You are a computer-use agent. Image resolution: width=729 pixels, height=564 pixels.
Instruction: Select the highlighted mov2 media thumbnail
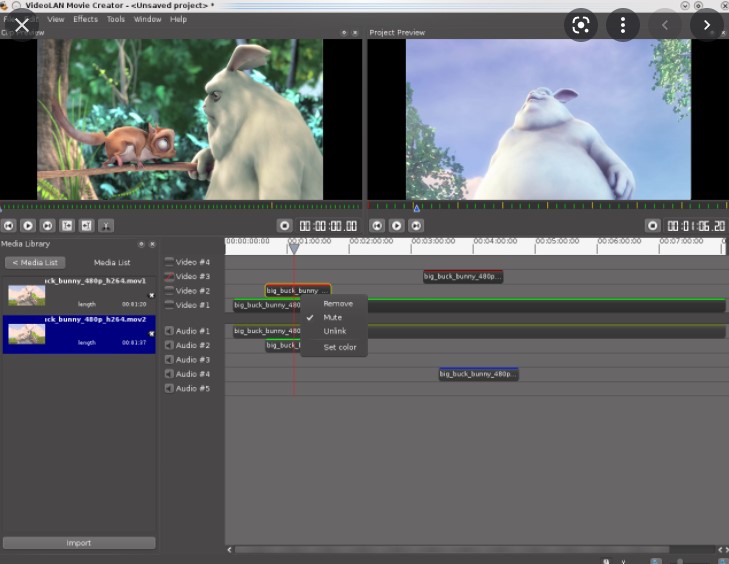click(x=27, y=334)
